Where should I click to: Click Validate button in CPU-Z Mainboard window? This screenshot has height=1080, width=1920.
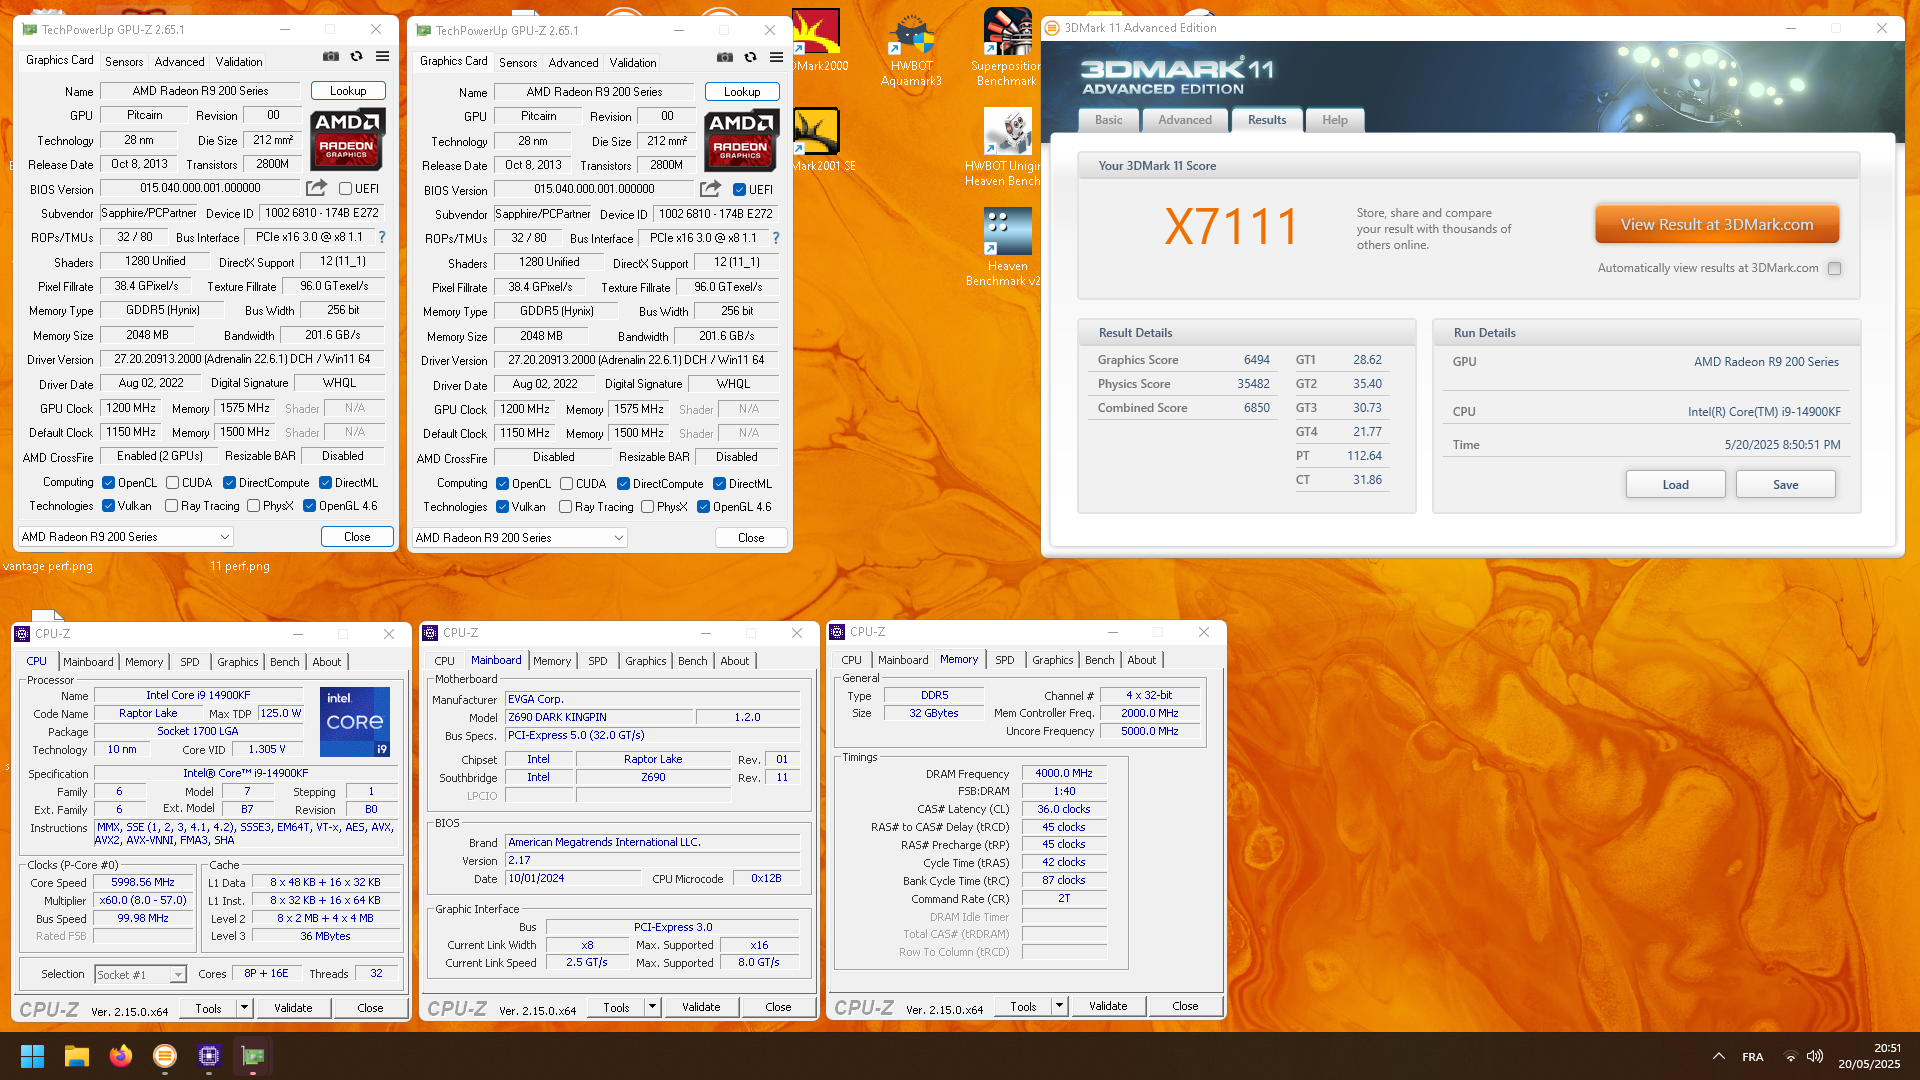click(x=701, y=1007)
